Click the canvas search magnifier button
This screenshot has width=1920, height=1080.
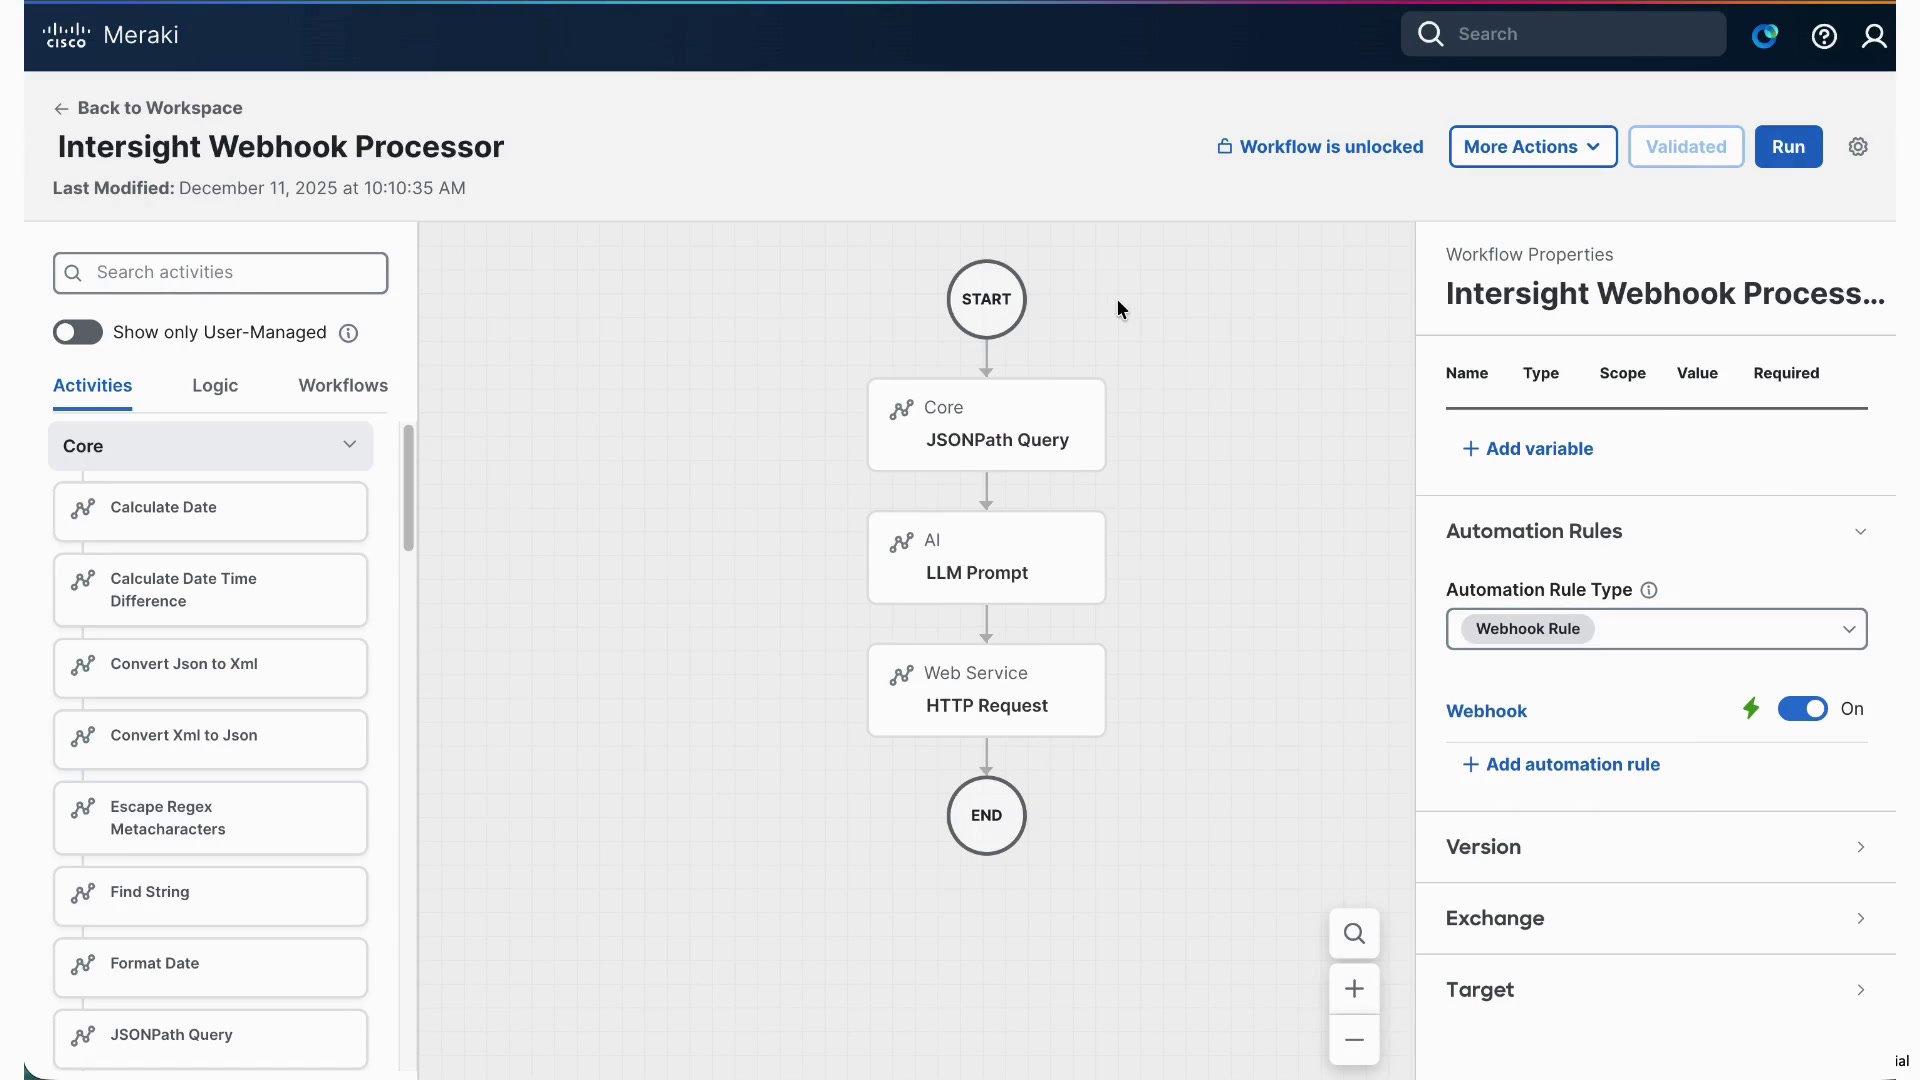[1354, 933]
